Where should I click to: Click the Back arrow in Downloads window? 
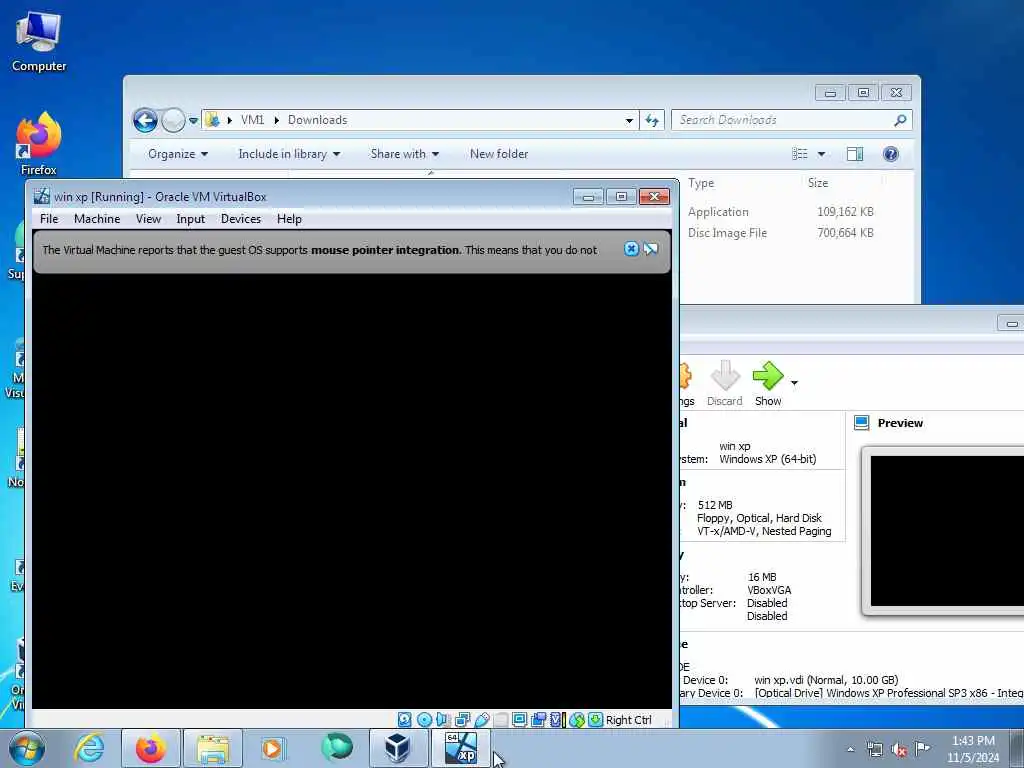pos(145,120)
